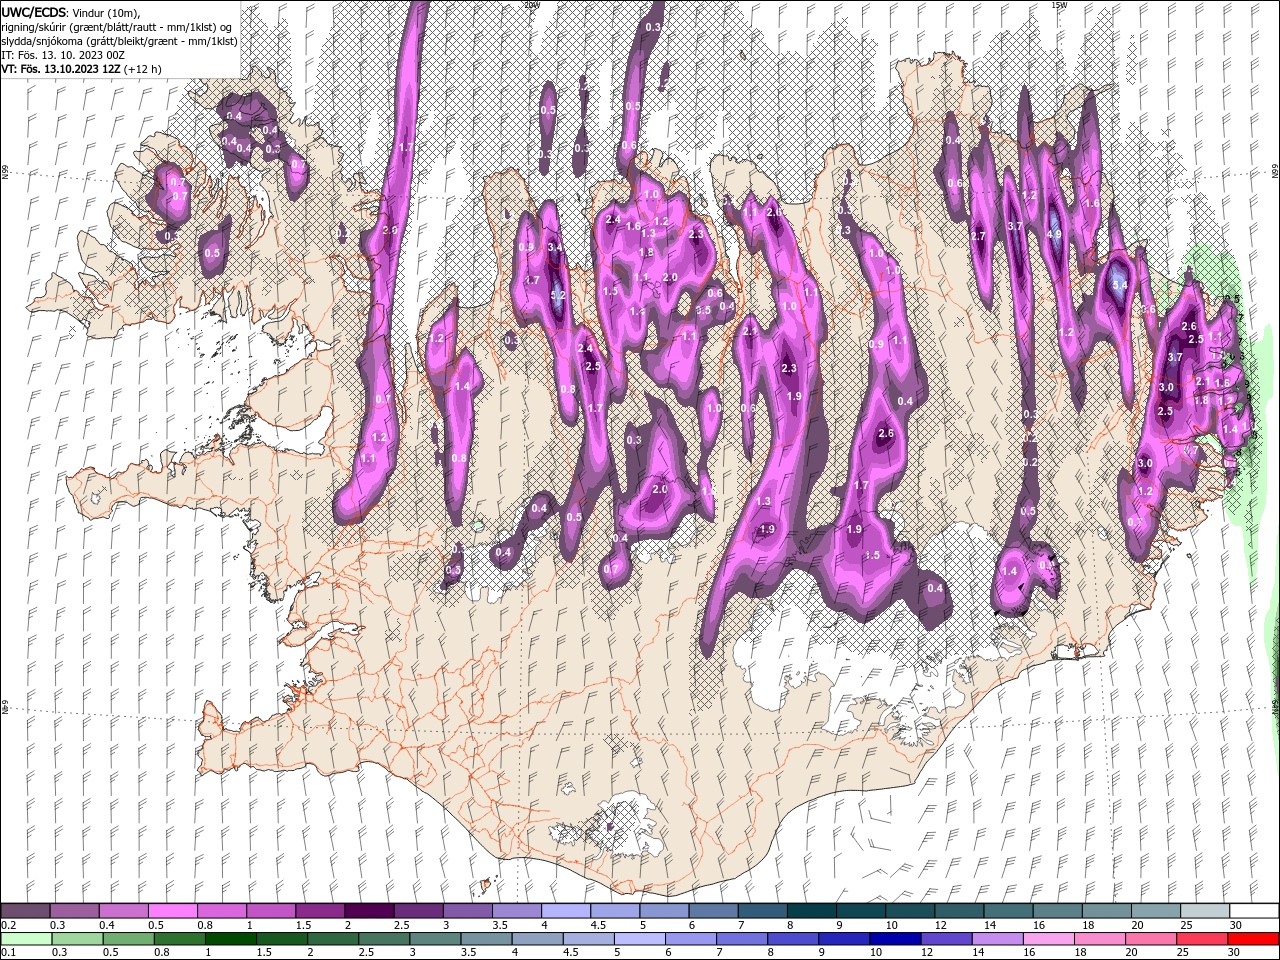Screen dimensions: 1280x960
Task: Click the rain legend swatch between 2 and 2.5
Action: pos(335,939)
